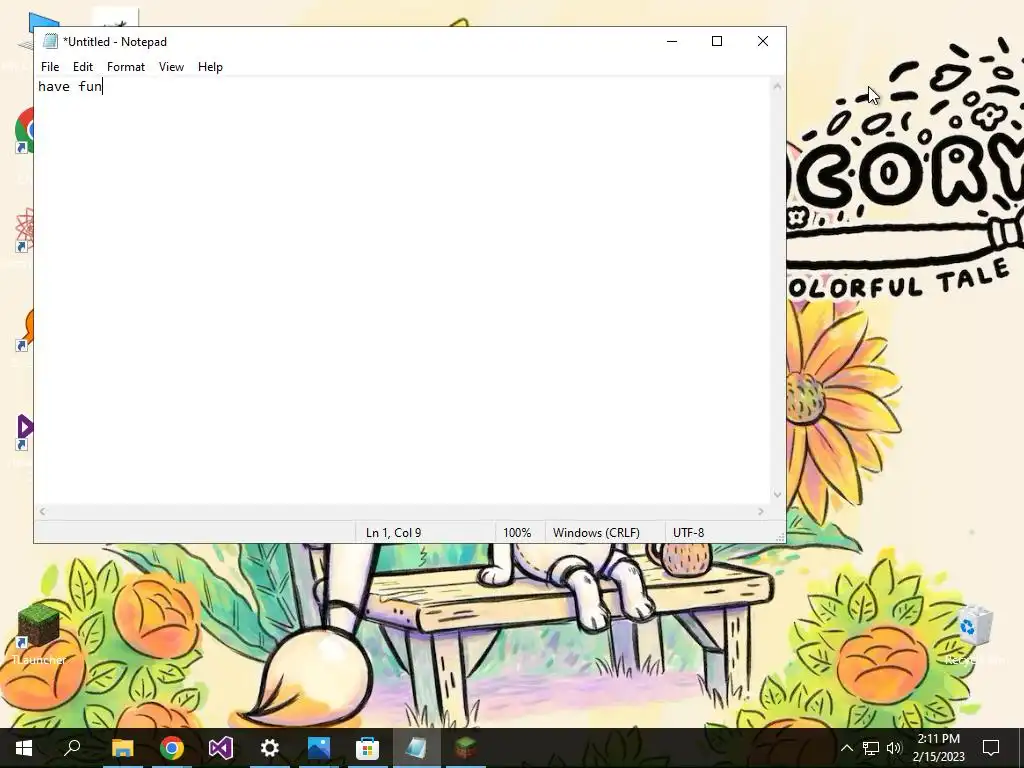
Task: Launch Google Chrome from the taskbar
Action: click(x=172, y=748)
